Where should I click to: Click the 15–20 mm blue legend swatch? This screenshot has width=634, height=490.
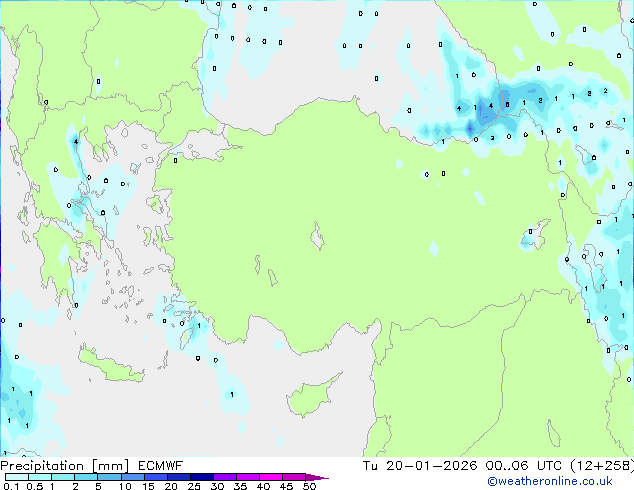pos(156,477)
